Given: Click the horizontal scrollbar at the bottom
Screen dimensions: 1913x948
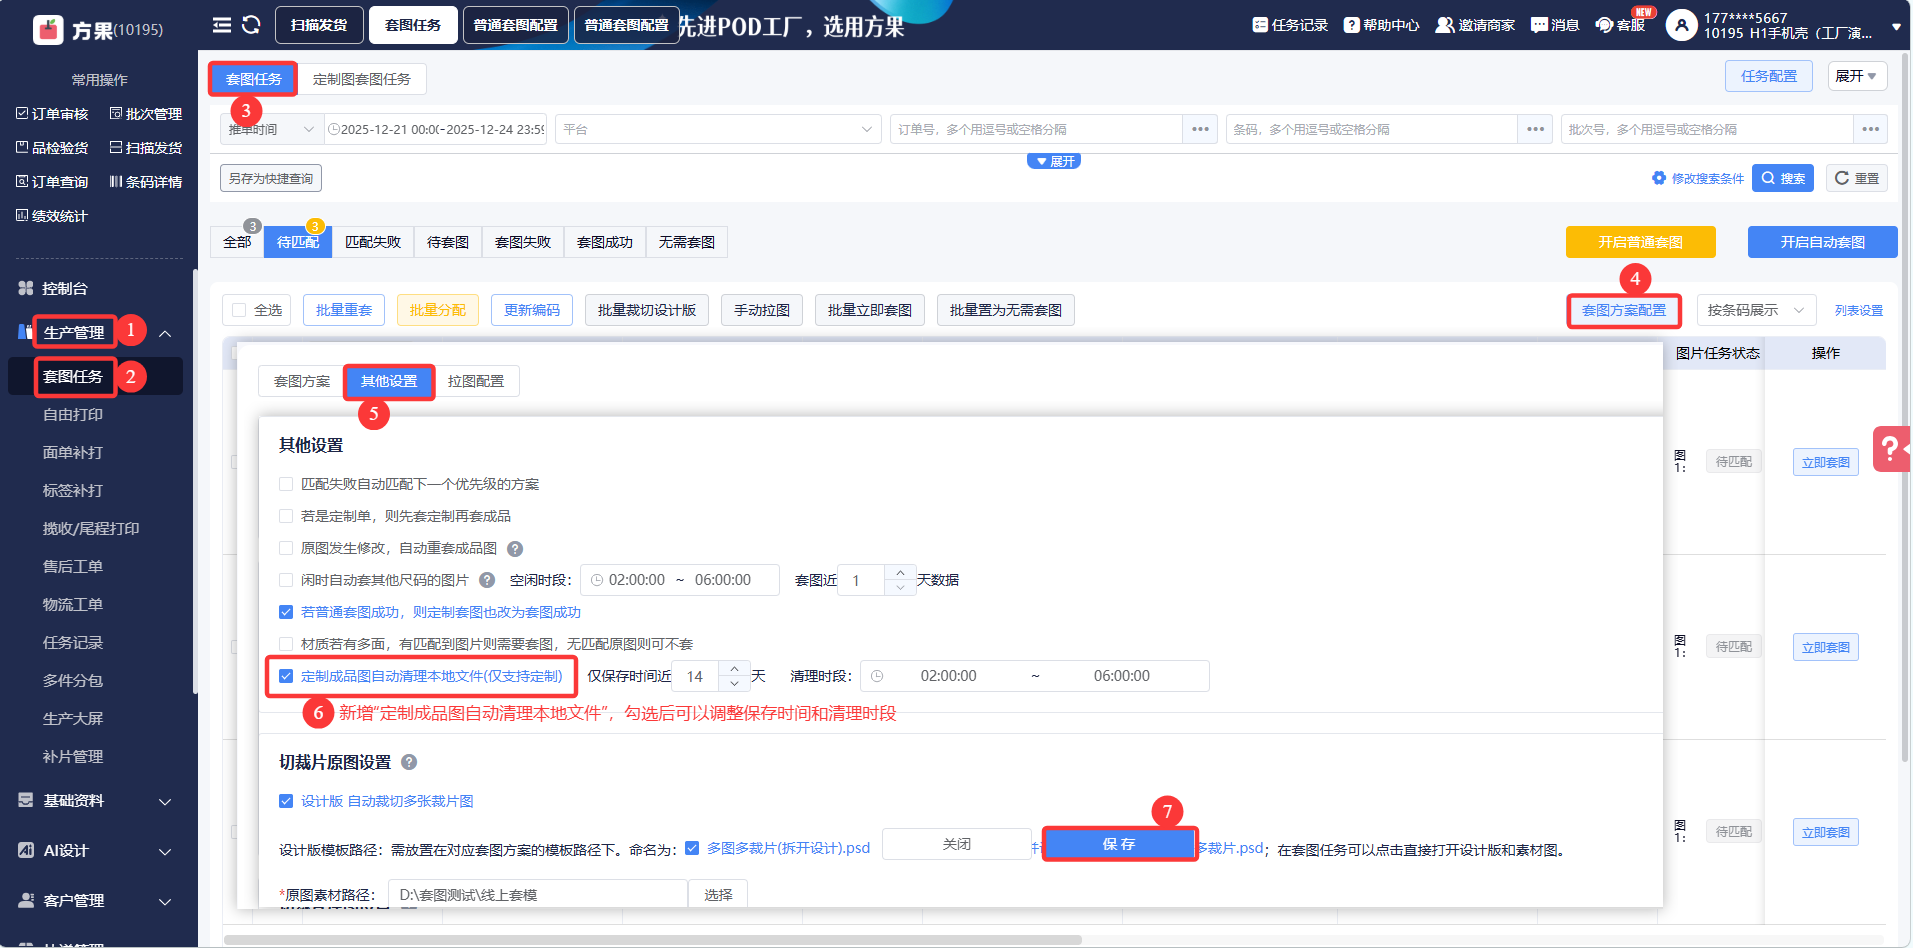Looking at the screenshot, I should (x=653, y=940).
